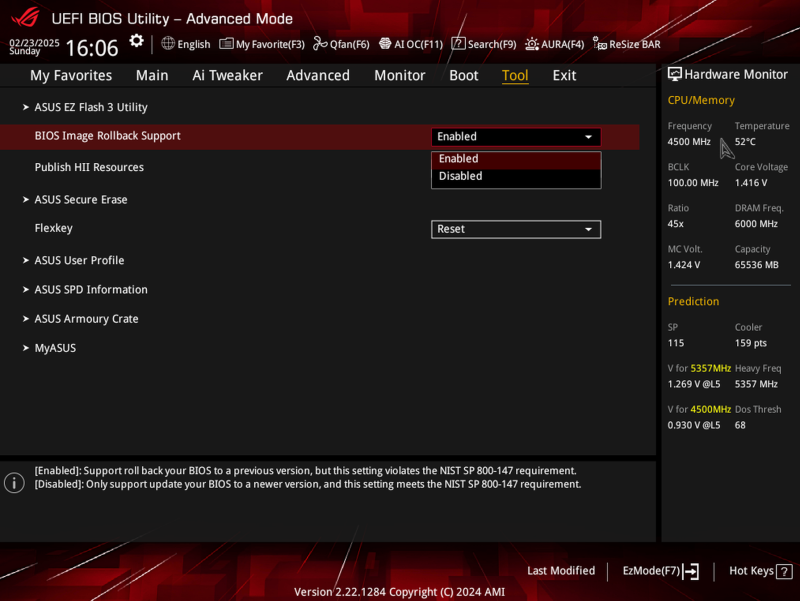
Task: Select the Flexkey label
Action: pyautogui.click(x=54, y=228)
